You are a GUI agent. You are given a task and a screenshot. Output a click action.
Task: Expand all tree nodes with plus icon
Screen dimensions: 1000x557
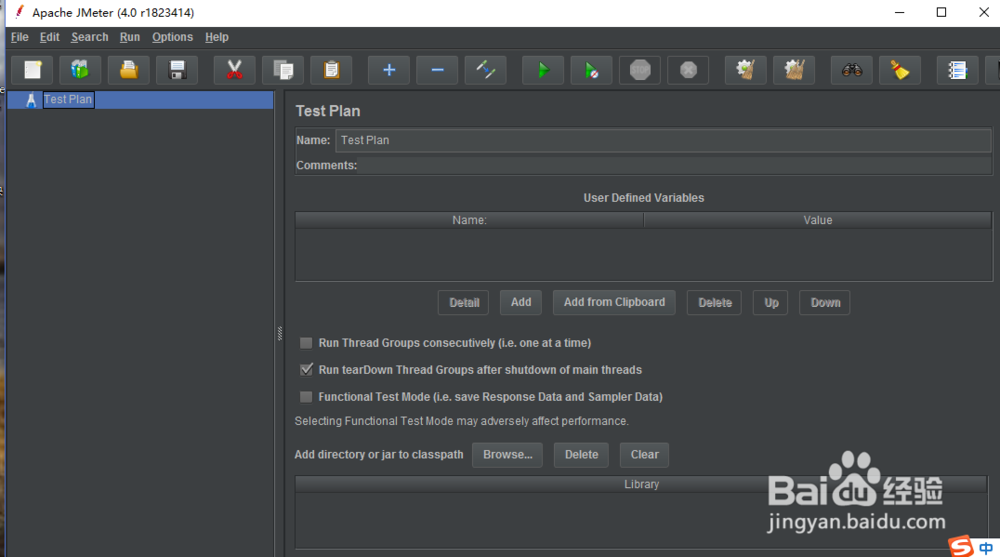coord(389,70)
